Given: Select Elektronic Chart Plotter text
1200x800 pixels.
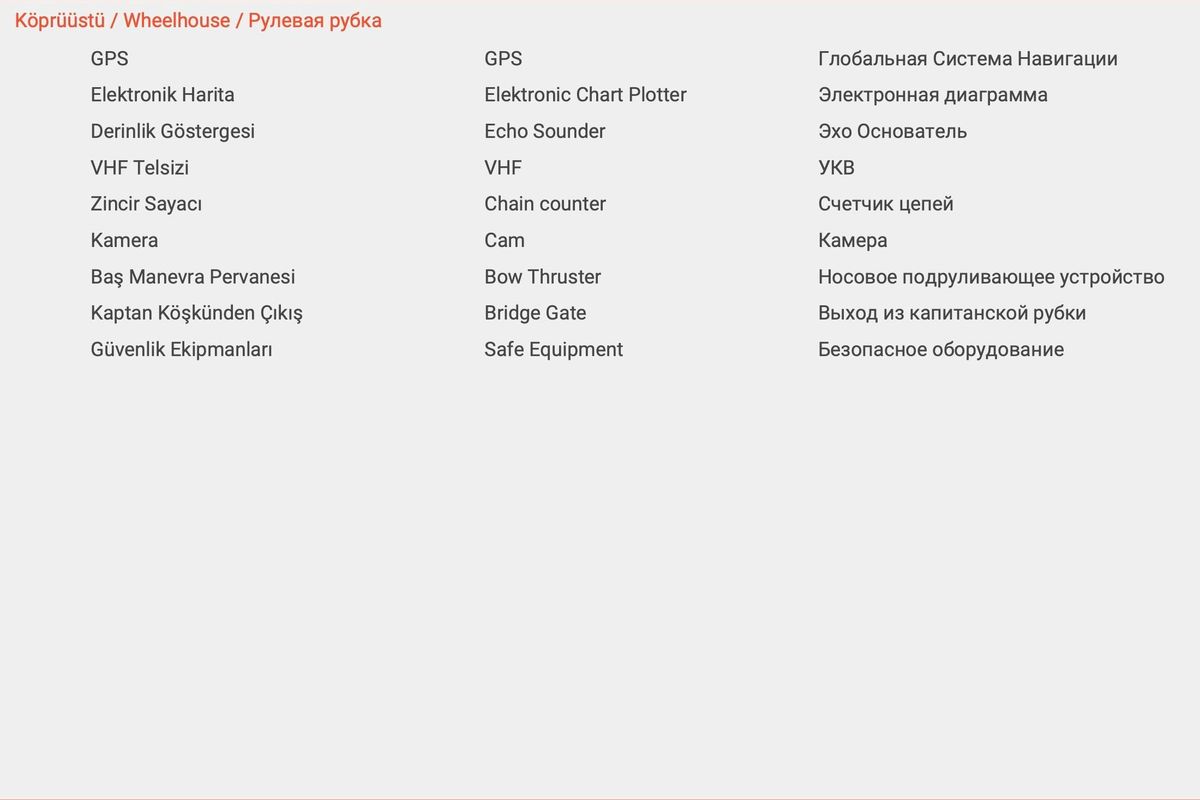Looking at the screenshot, I should pos(585,95).
